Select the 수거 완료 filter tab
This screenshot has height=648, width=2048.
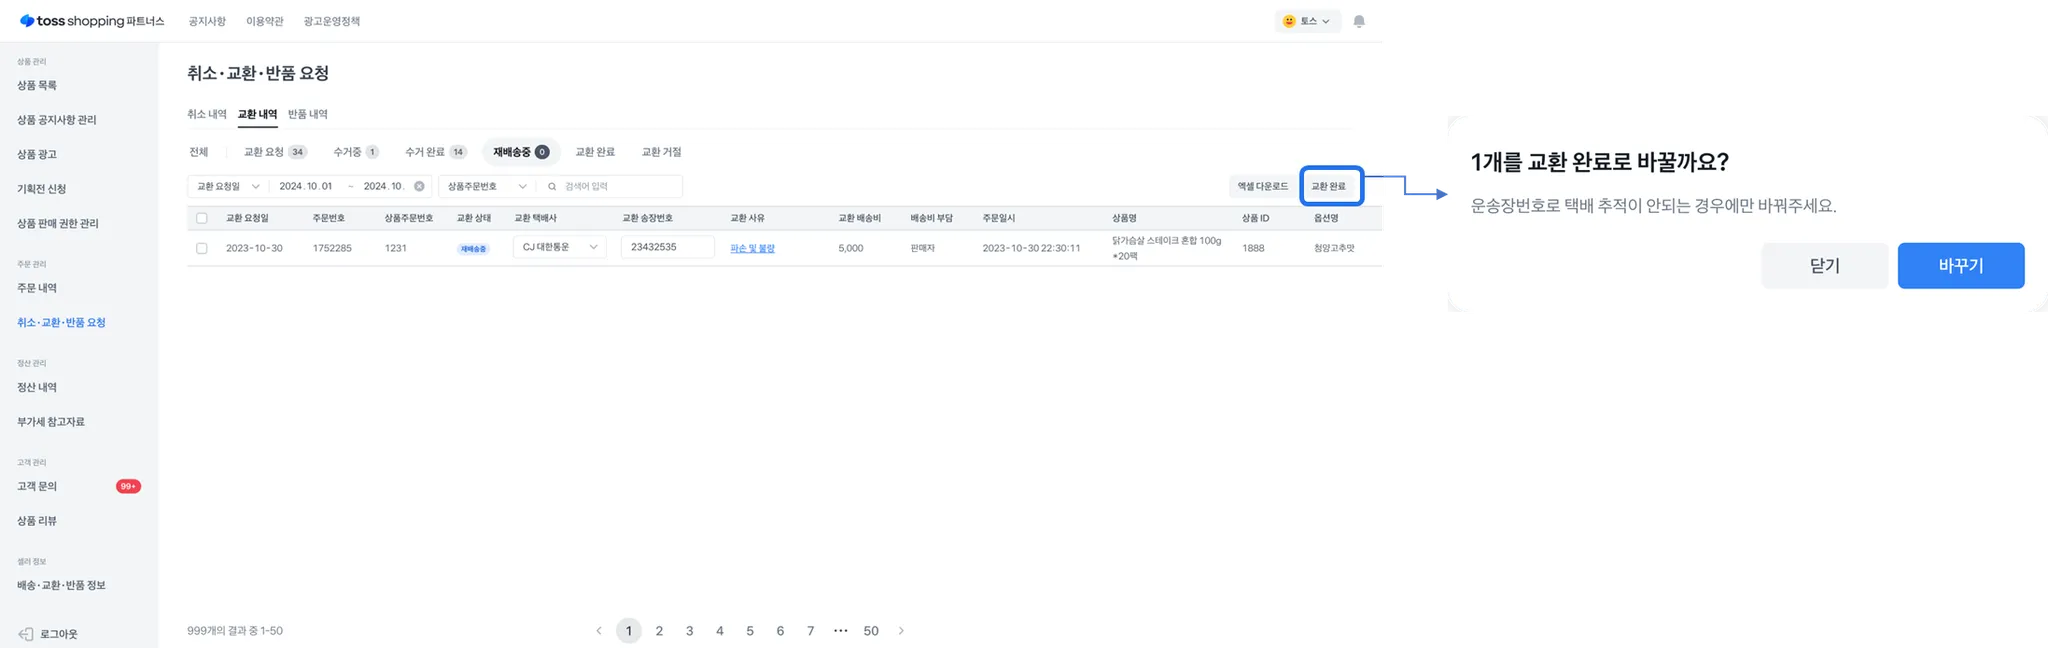point(435,152)
